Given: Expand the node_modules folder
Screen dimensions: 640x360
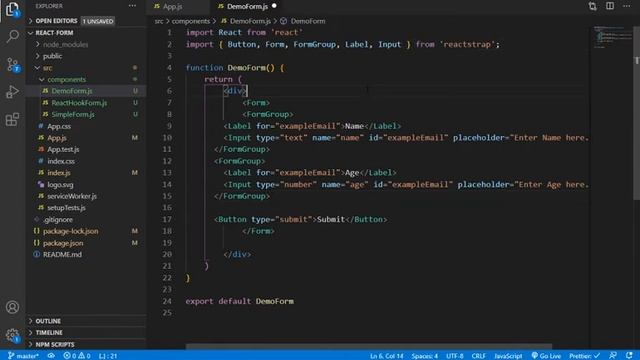Looking at the screenshot, I should pos(65,44).
